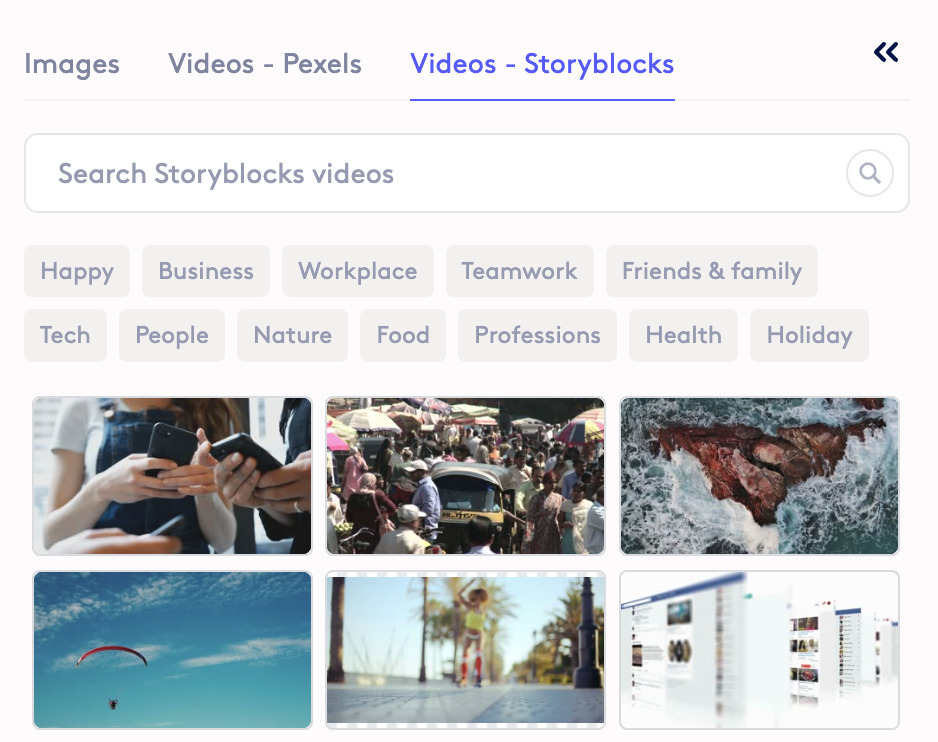
Task: Filter videos by Health
Action: point(683,335)
